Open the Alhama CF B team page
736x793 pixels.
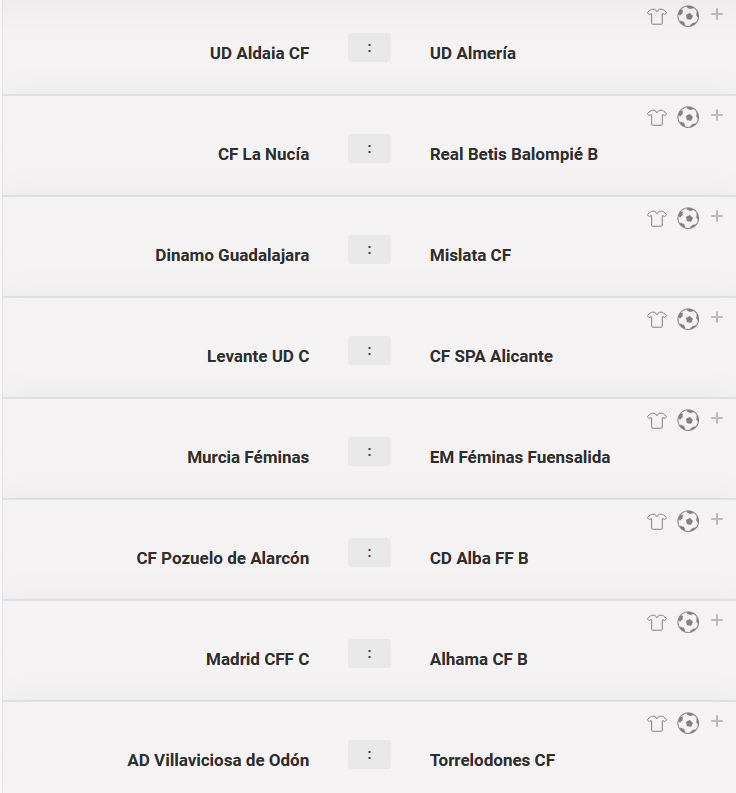[479, 660]
